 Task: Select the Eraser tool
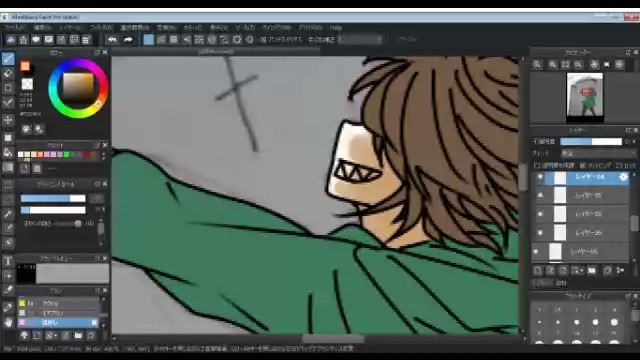(x=8, y=73)
